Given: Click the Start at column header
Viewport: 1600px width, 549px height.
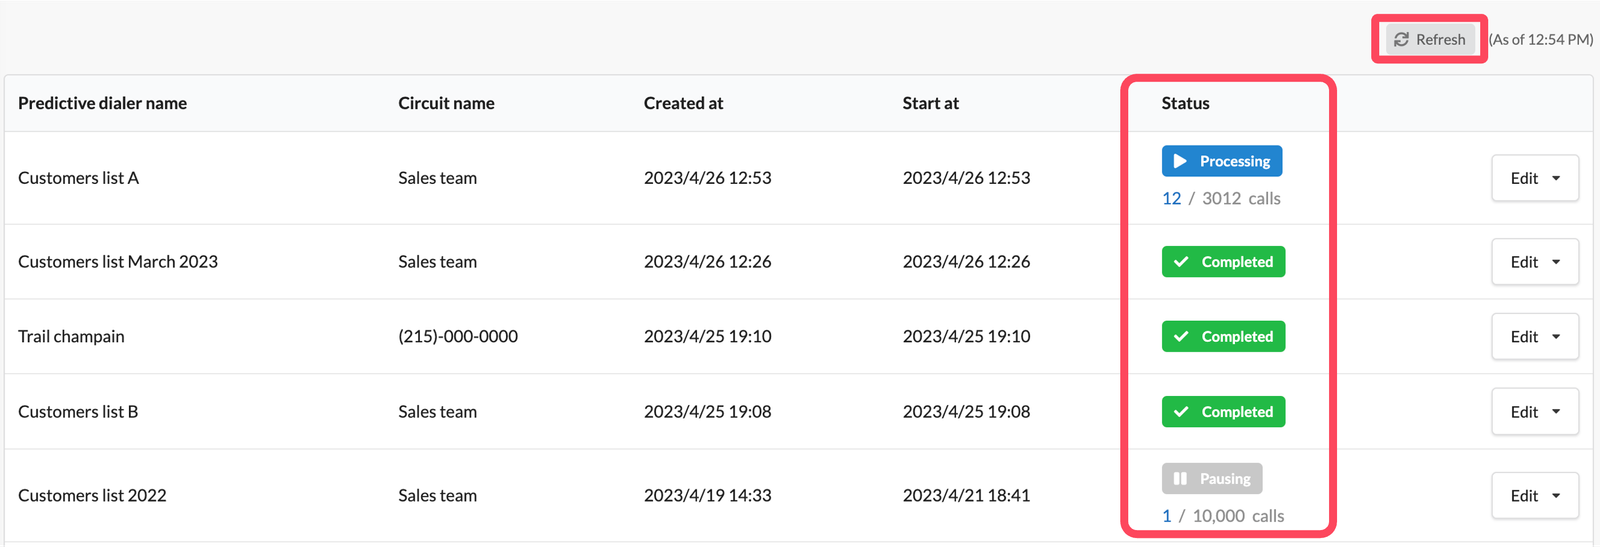Looking at the screenshot, I should point(930,103).
